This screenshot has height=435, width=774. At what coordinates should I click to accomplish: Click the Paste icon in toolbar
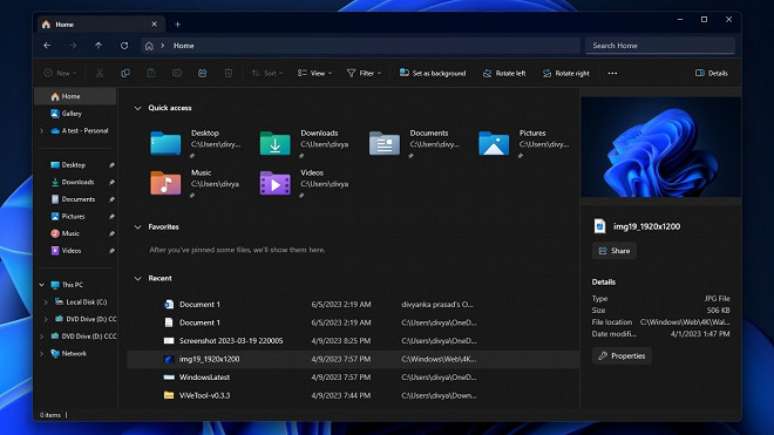click(x=151, y=73)
